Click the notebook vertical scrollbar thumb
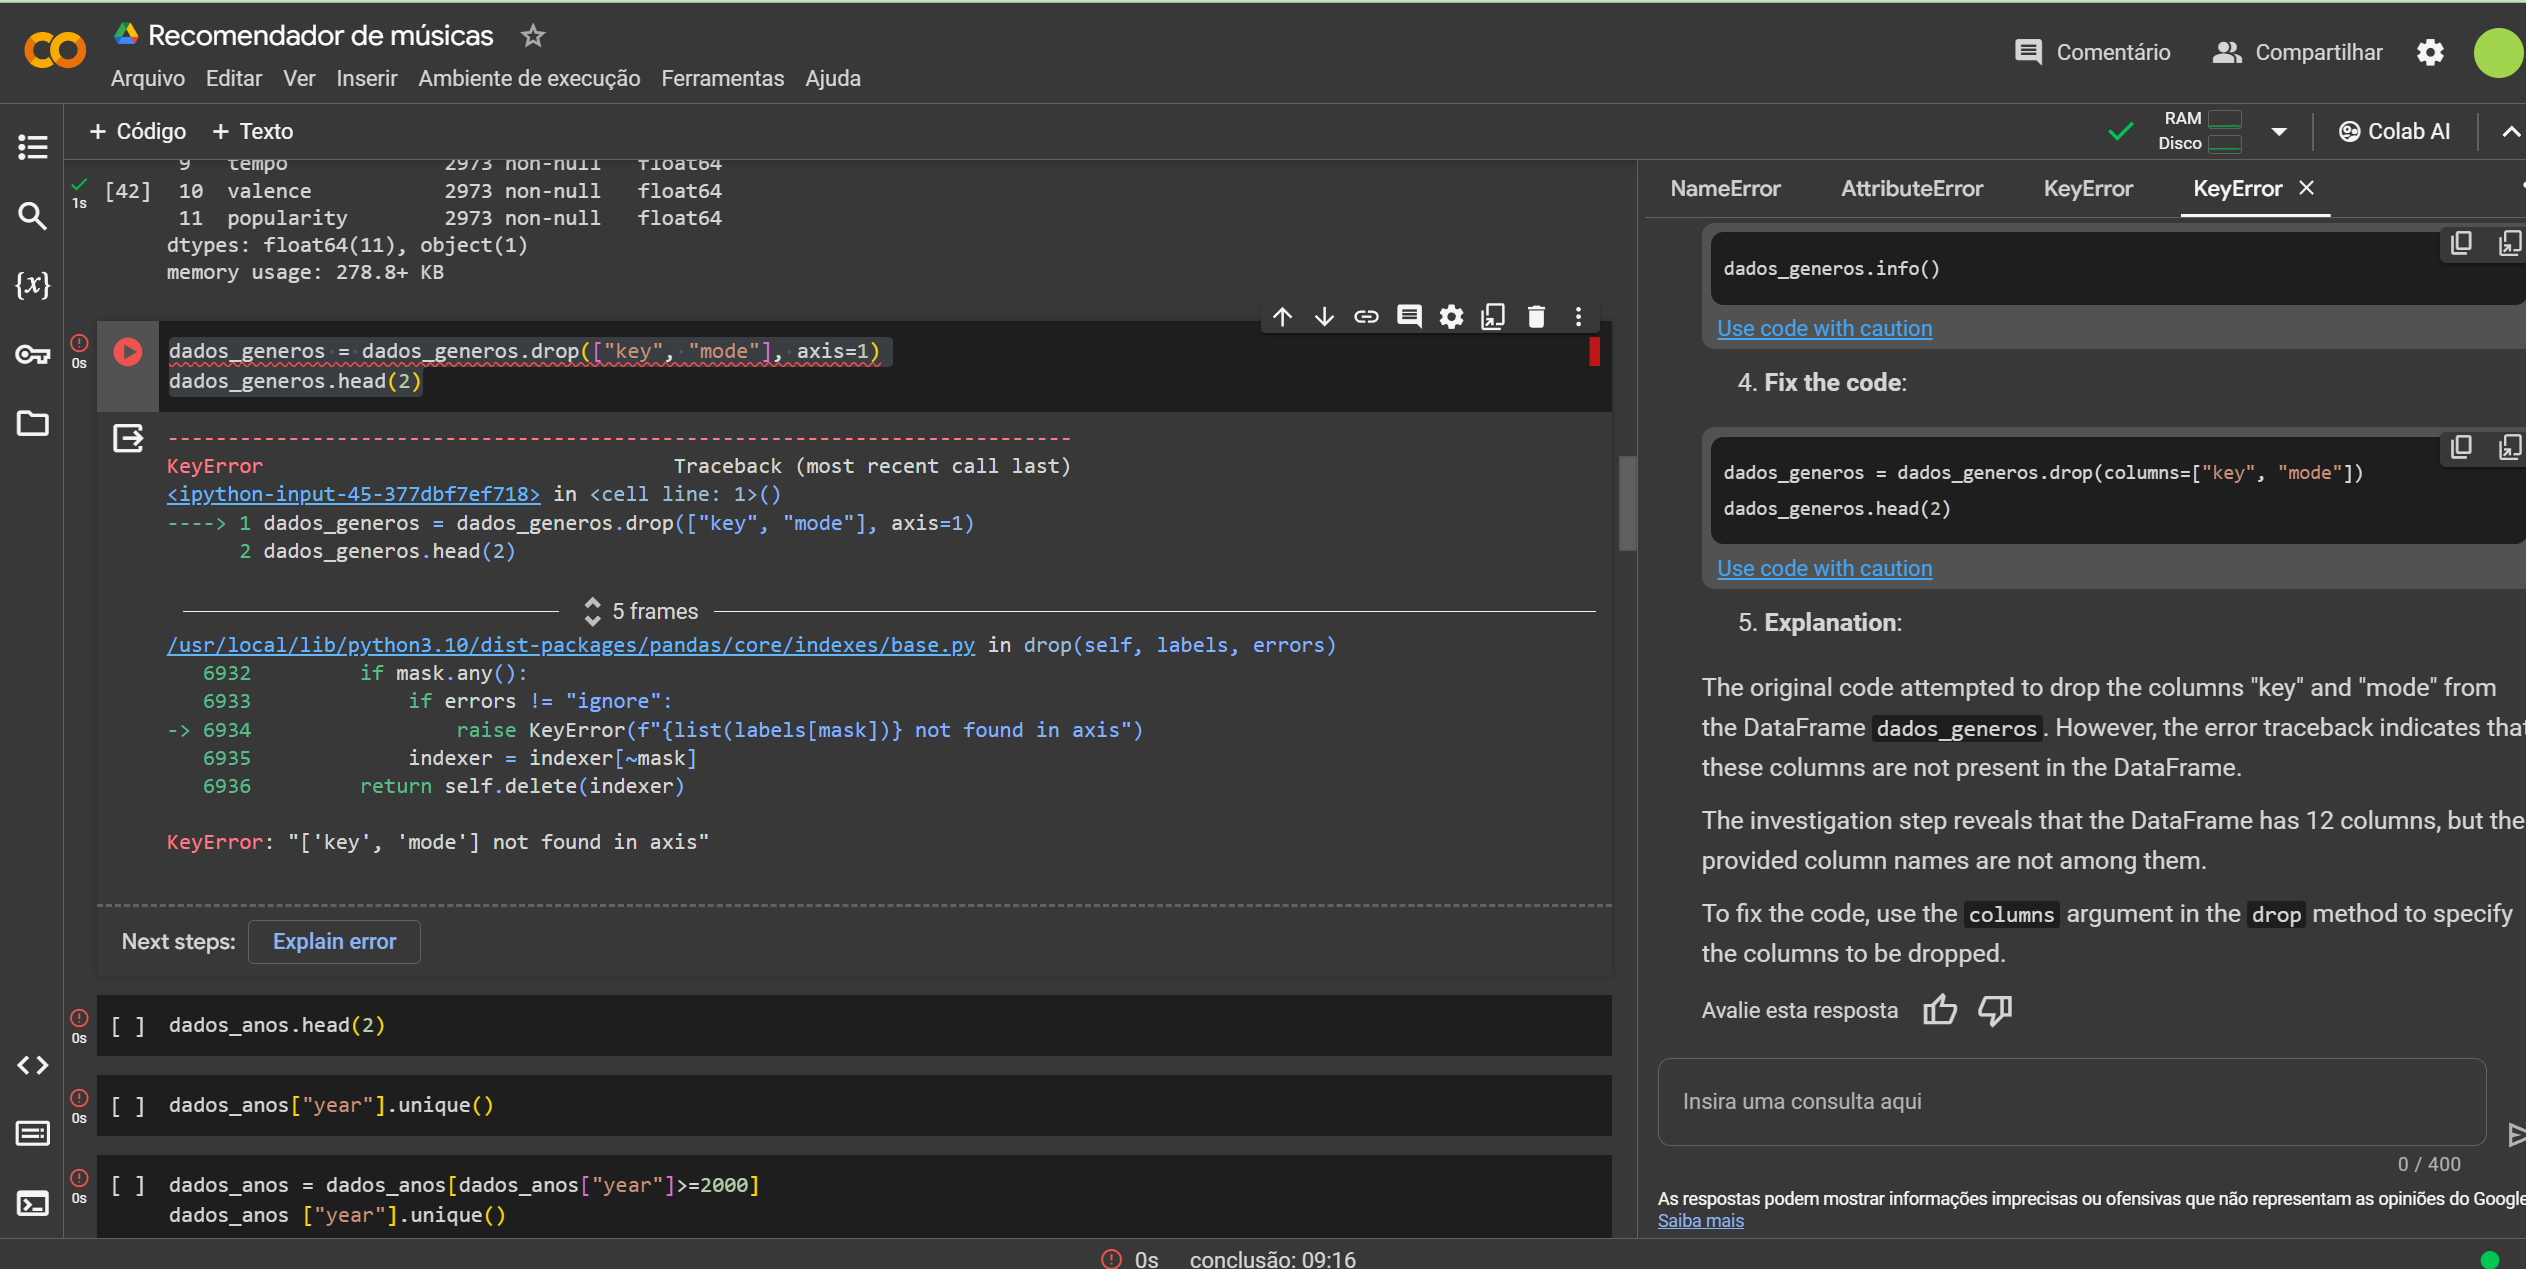Image resolution: width=2526 pixels, height=1269 pixels. coord(1627,503)
